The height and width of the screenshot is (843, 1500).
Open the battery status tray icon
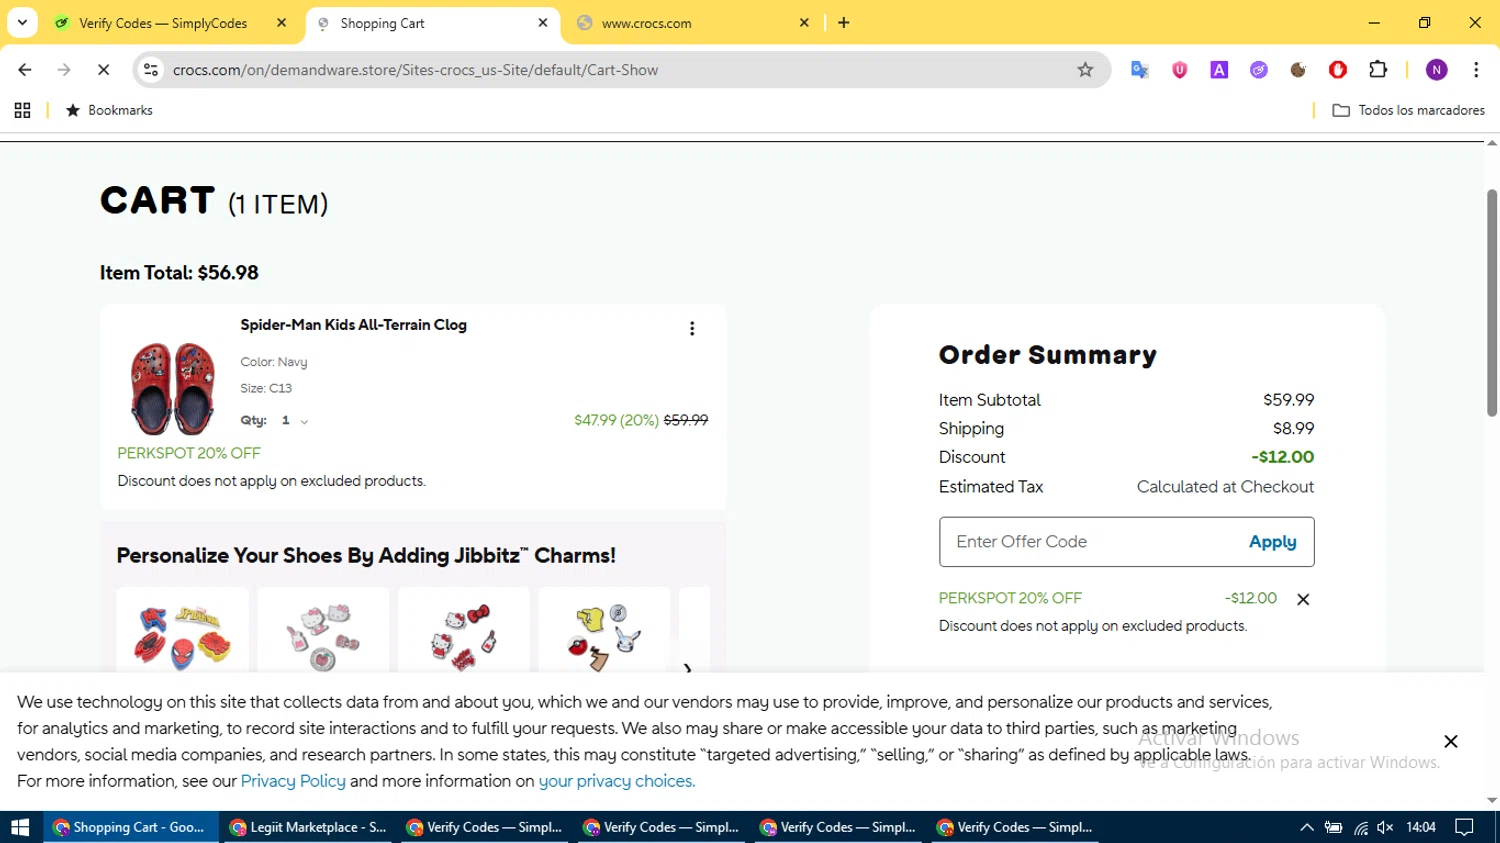click(x=1333, y=827)
